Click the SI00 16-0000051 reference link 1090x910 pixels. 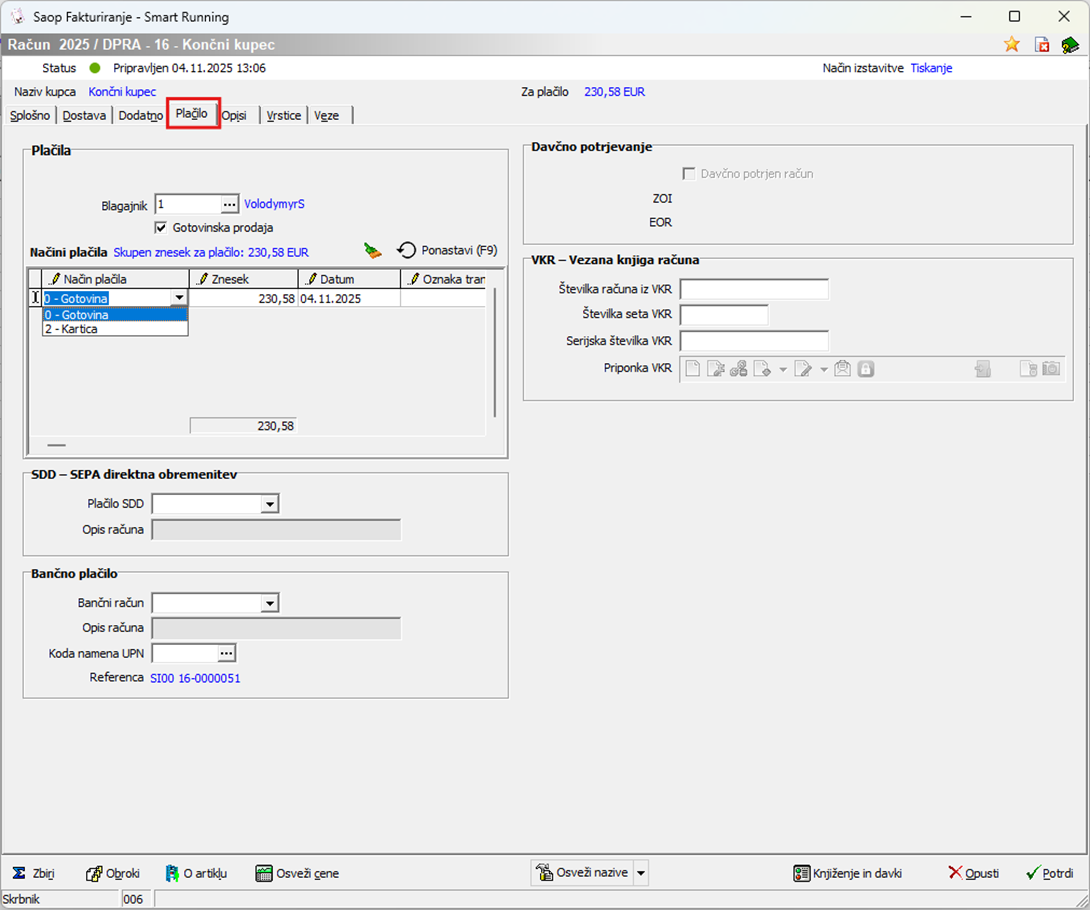click(x=195, y=678)
